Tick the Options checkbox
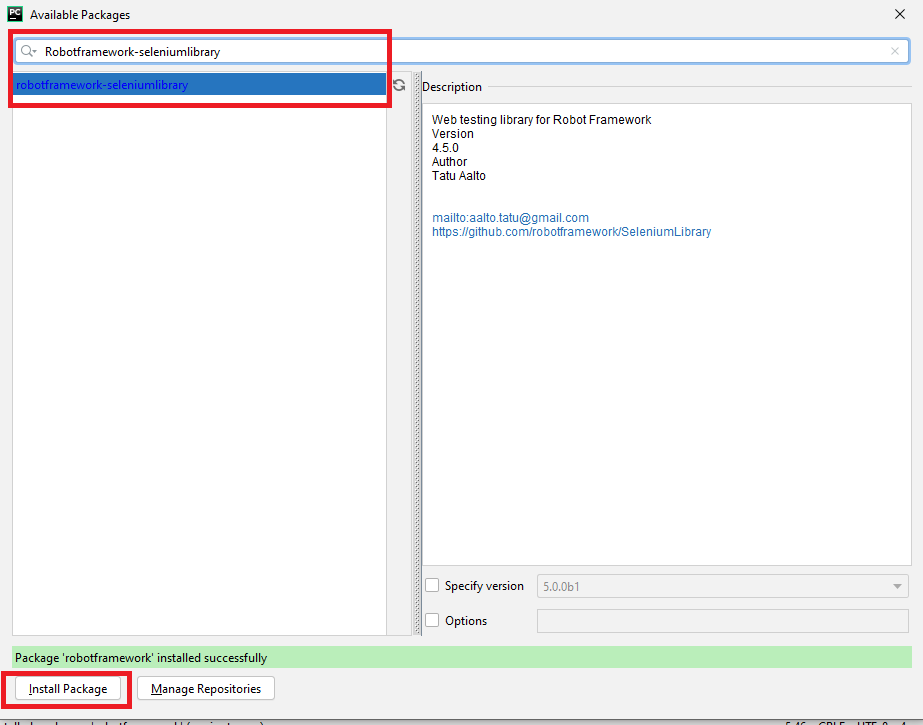This screenshot has width=923, height=725. [x=432, y=620]
